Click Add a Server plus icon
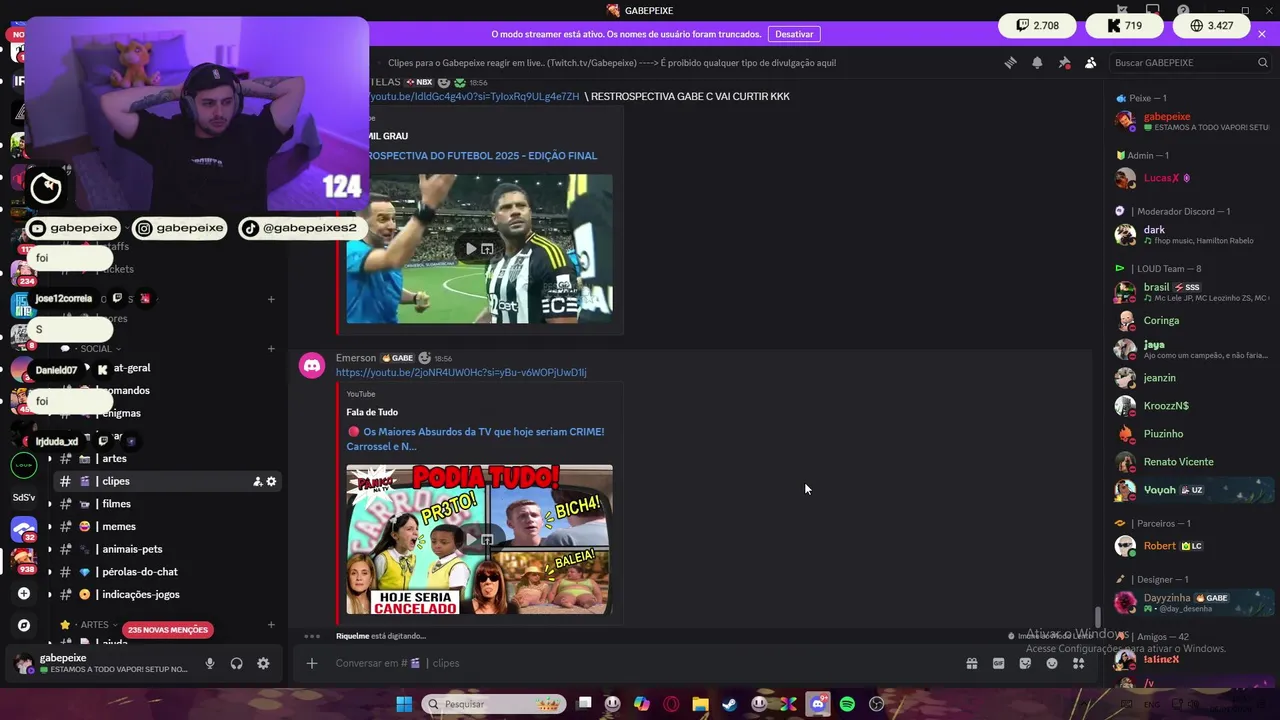 coord(24,593)
